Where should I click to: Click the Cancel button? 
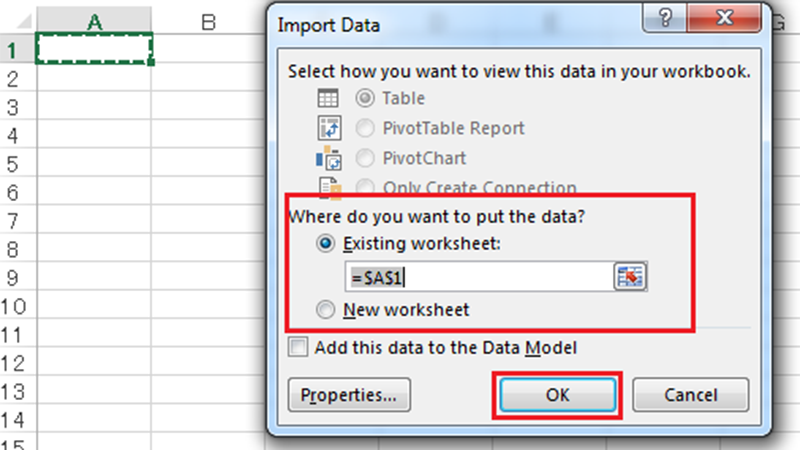tap(690, 395)
